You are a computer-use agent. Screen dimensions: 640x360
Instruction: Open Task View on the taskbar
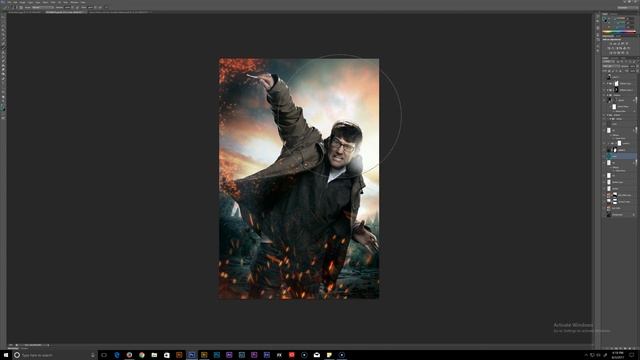(104, 355)
